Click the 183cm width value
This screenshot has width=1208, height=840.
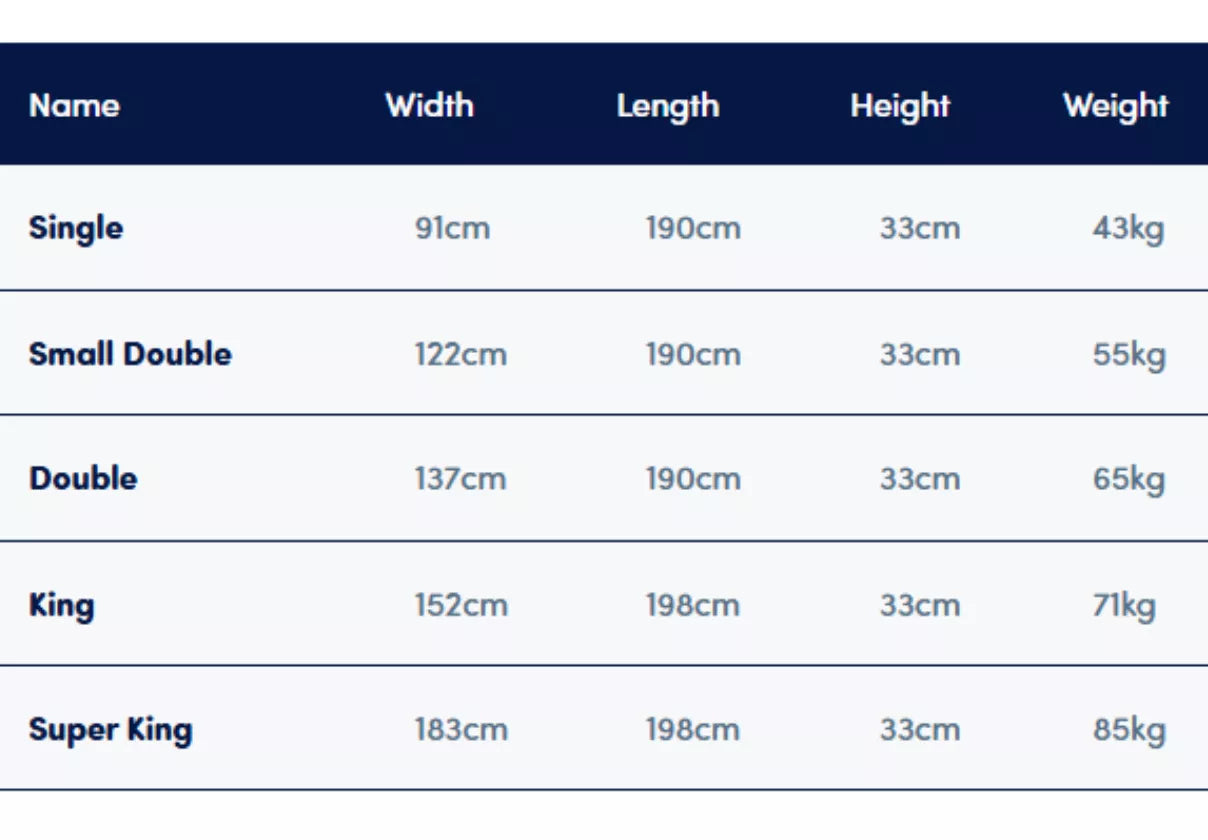point(460,729)
